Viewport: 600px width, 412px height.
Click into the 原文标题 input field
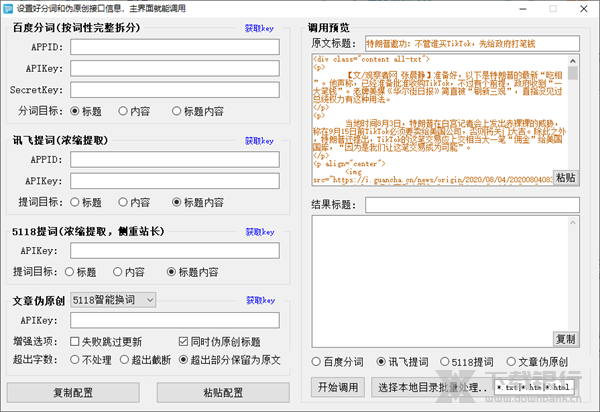click(x=472, y=44)
